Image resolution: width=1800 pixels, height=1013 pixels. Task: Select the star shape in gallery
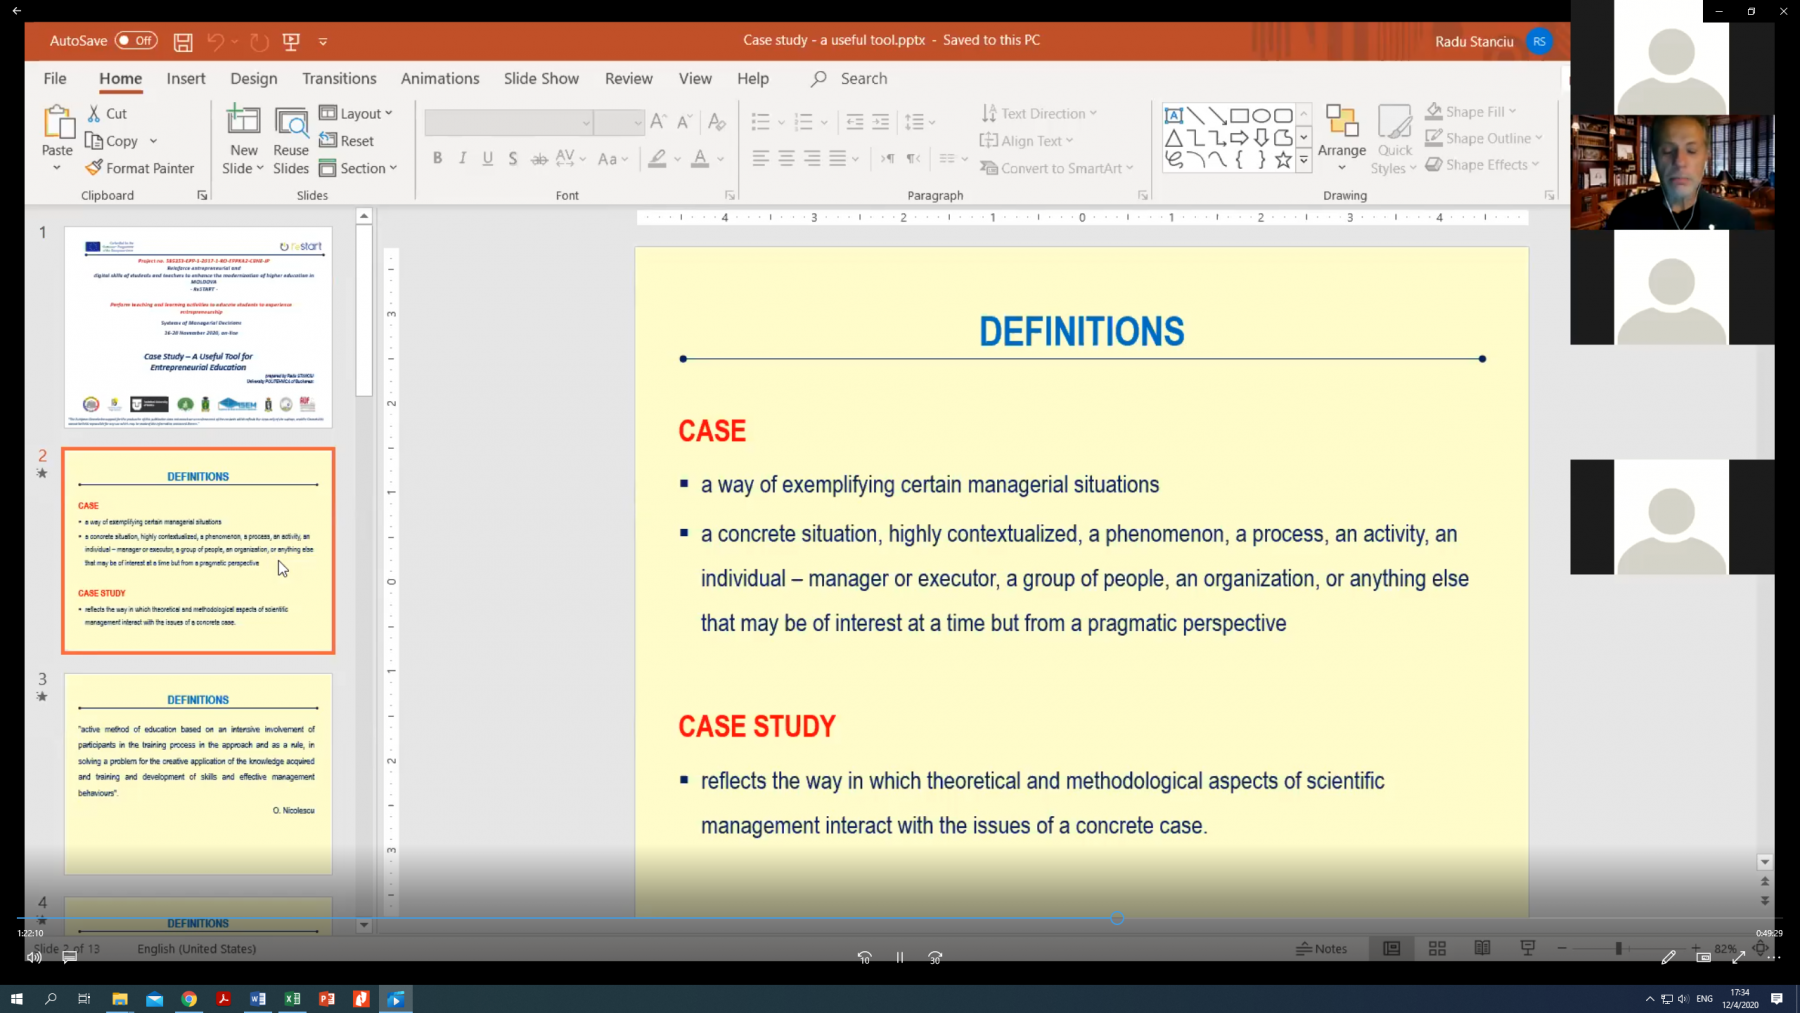[x=1283, y=159]
